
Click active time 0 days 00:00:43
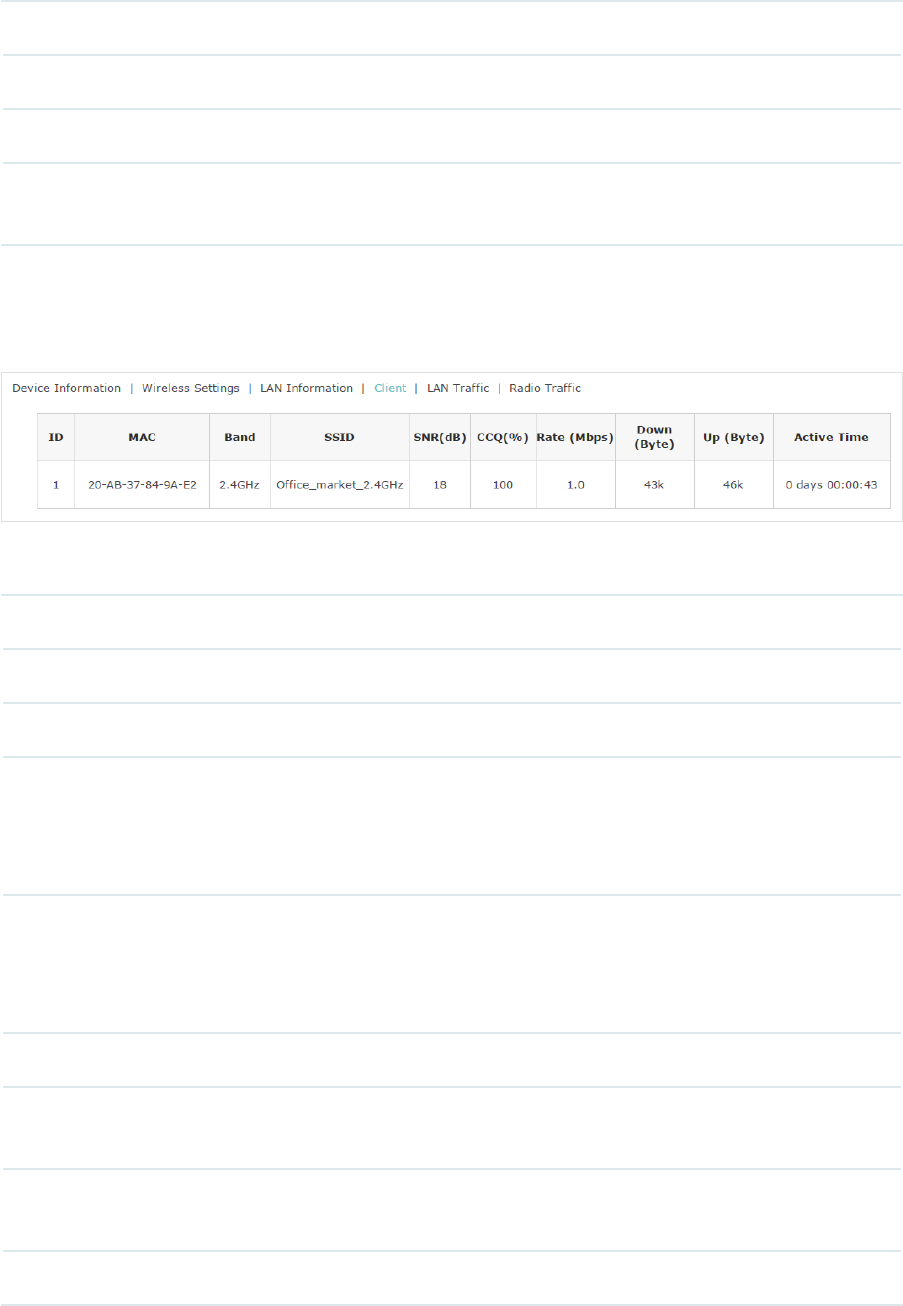click(x=831, y=485)
